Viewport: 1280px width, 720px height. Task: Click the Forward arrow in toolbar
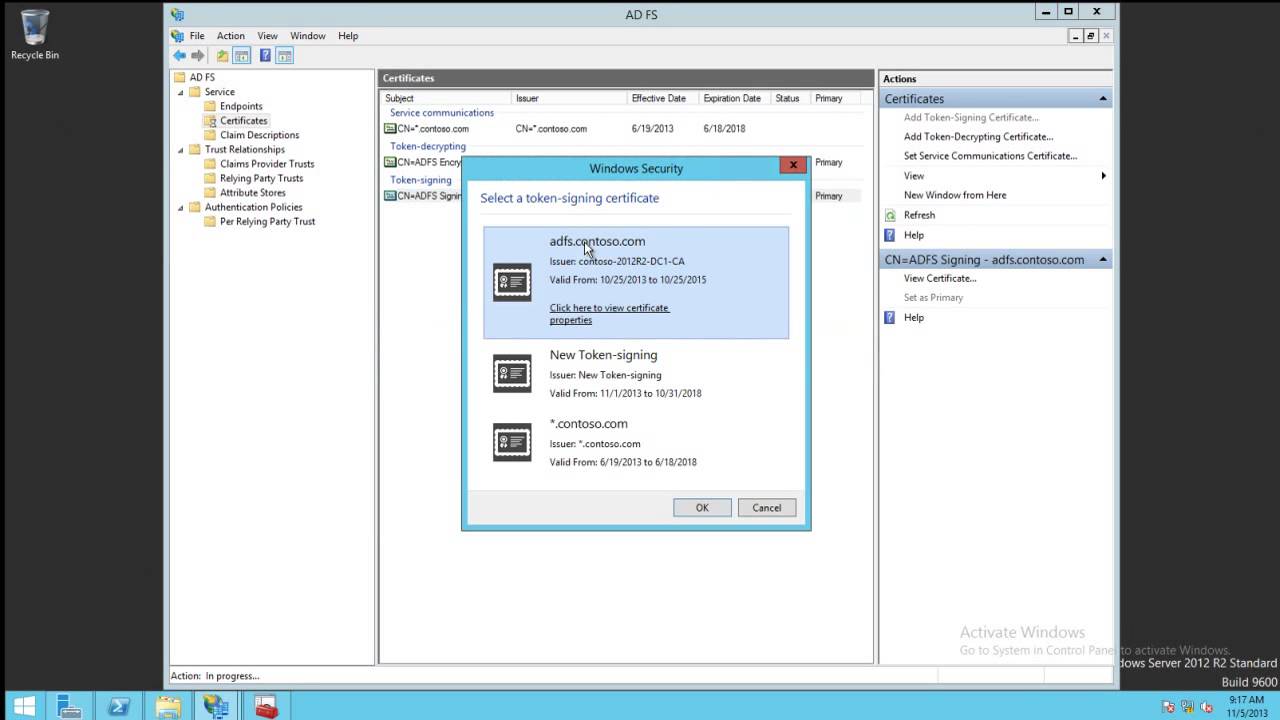197,56
